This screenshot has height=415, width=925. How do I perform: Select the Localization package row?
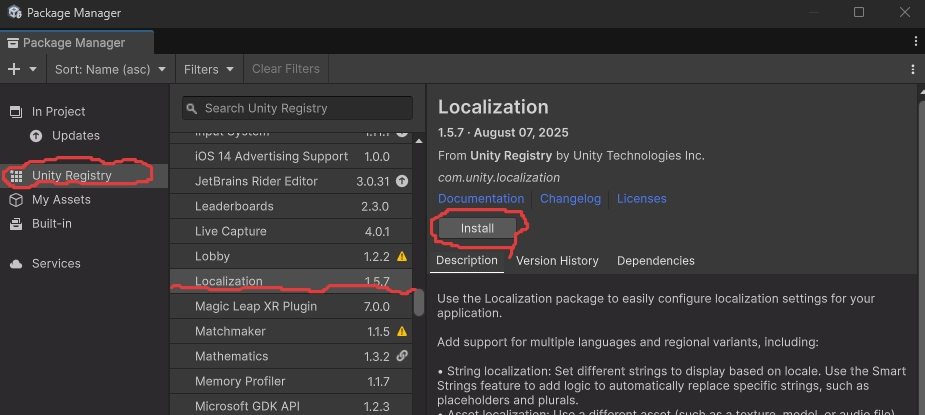tap(291, 281)
